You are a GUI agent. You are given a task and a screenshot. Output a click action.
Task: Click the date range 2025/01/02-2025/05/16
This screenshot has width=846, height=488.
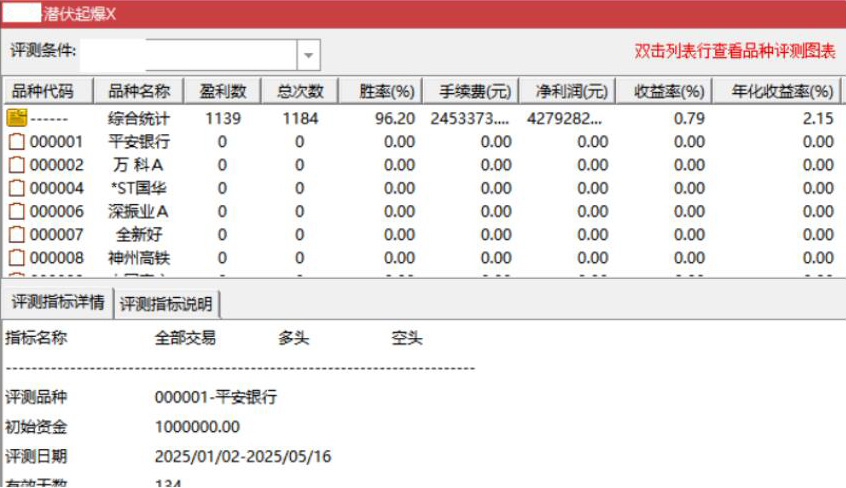[x=243, y=457]
